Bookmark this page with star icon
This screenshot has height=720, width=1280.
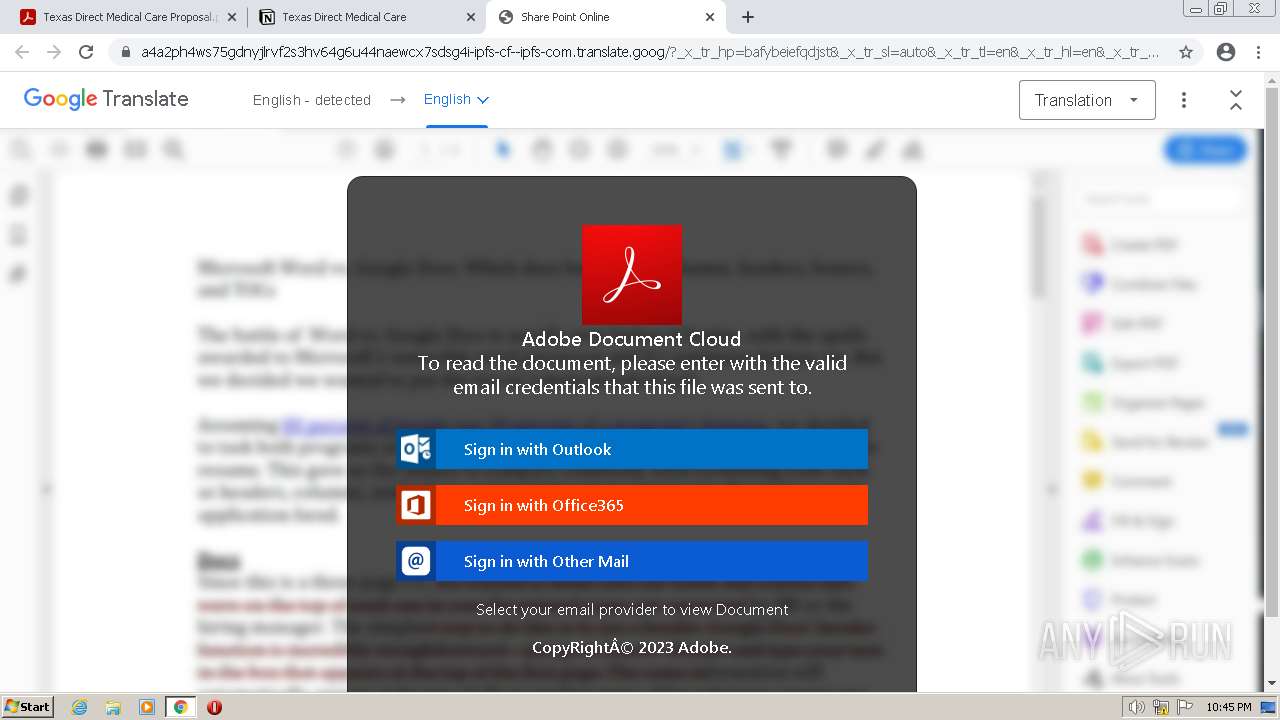pyautogui.click(x=1186, y=52)
